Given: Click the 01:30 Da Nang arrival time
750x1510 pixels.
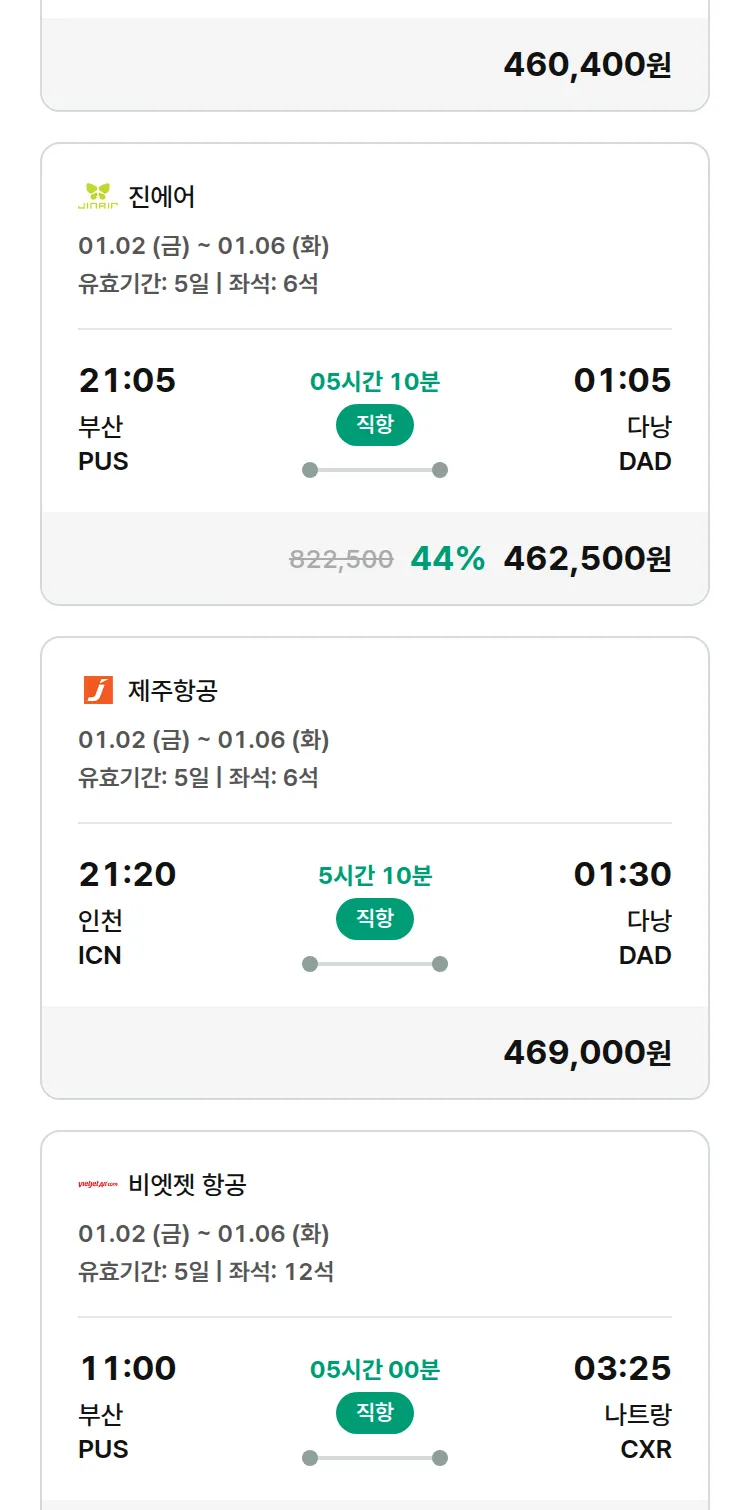Looking at the screenshot, I should [x=622, y=875].
